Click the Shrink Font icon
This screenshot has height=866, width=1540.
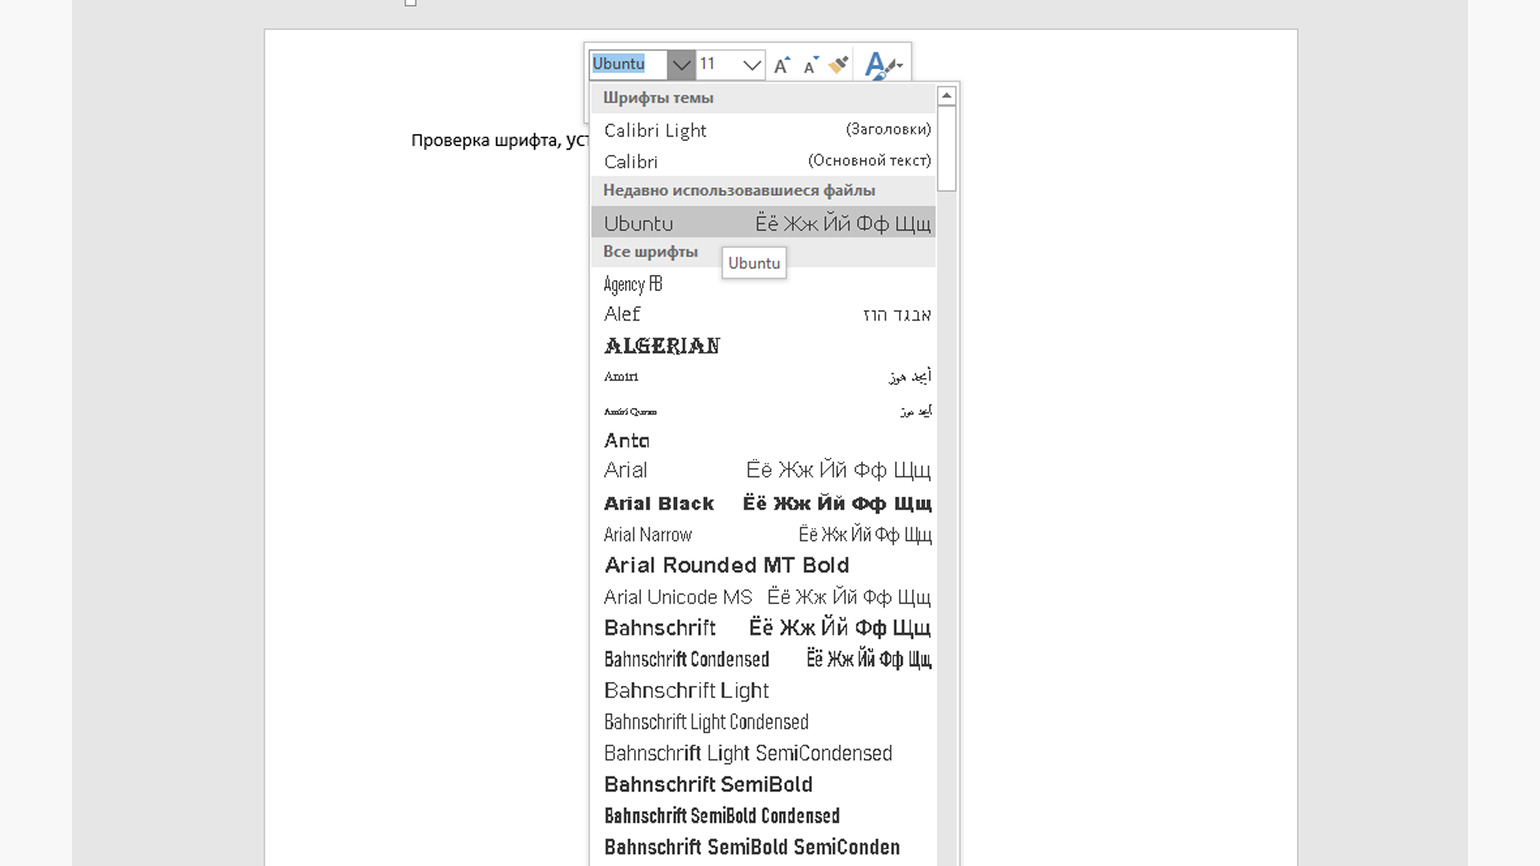coord(809,66)
